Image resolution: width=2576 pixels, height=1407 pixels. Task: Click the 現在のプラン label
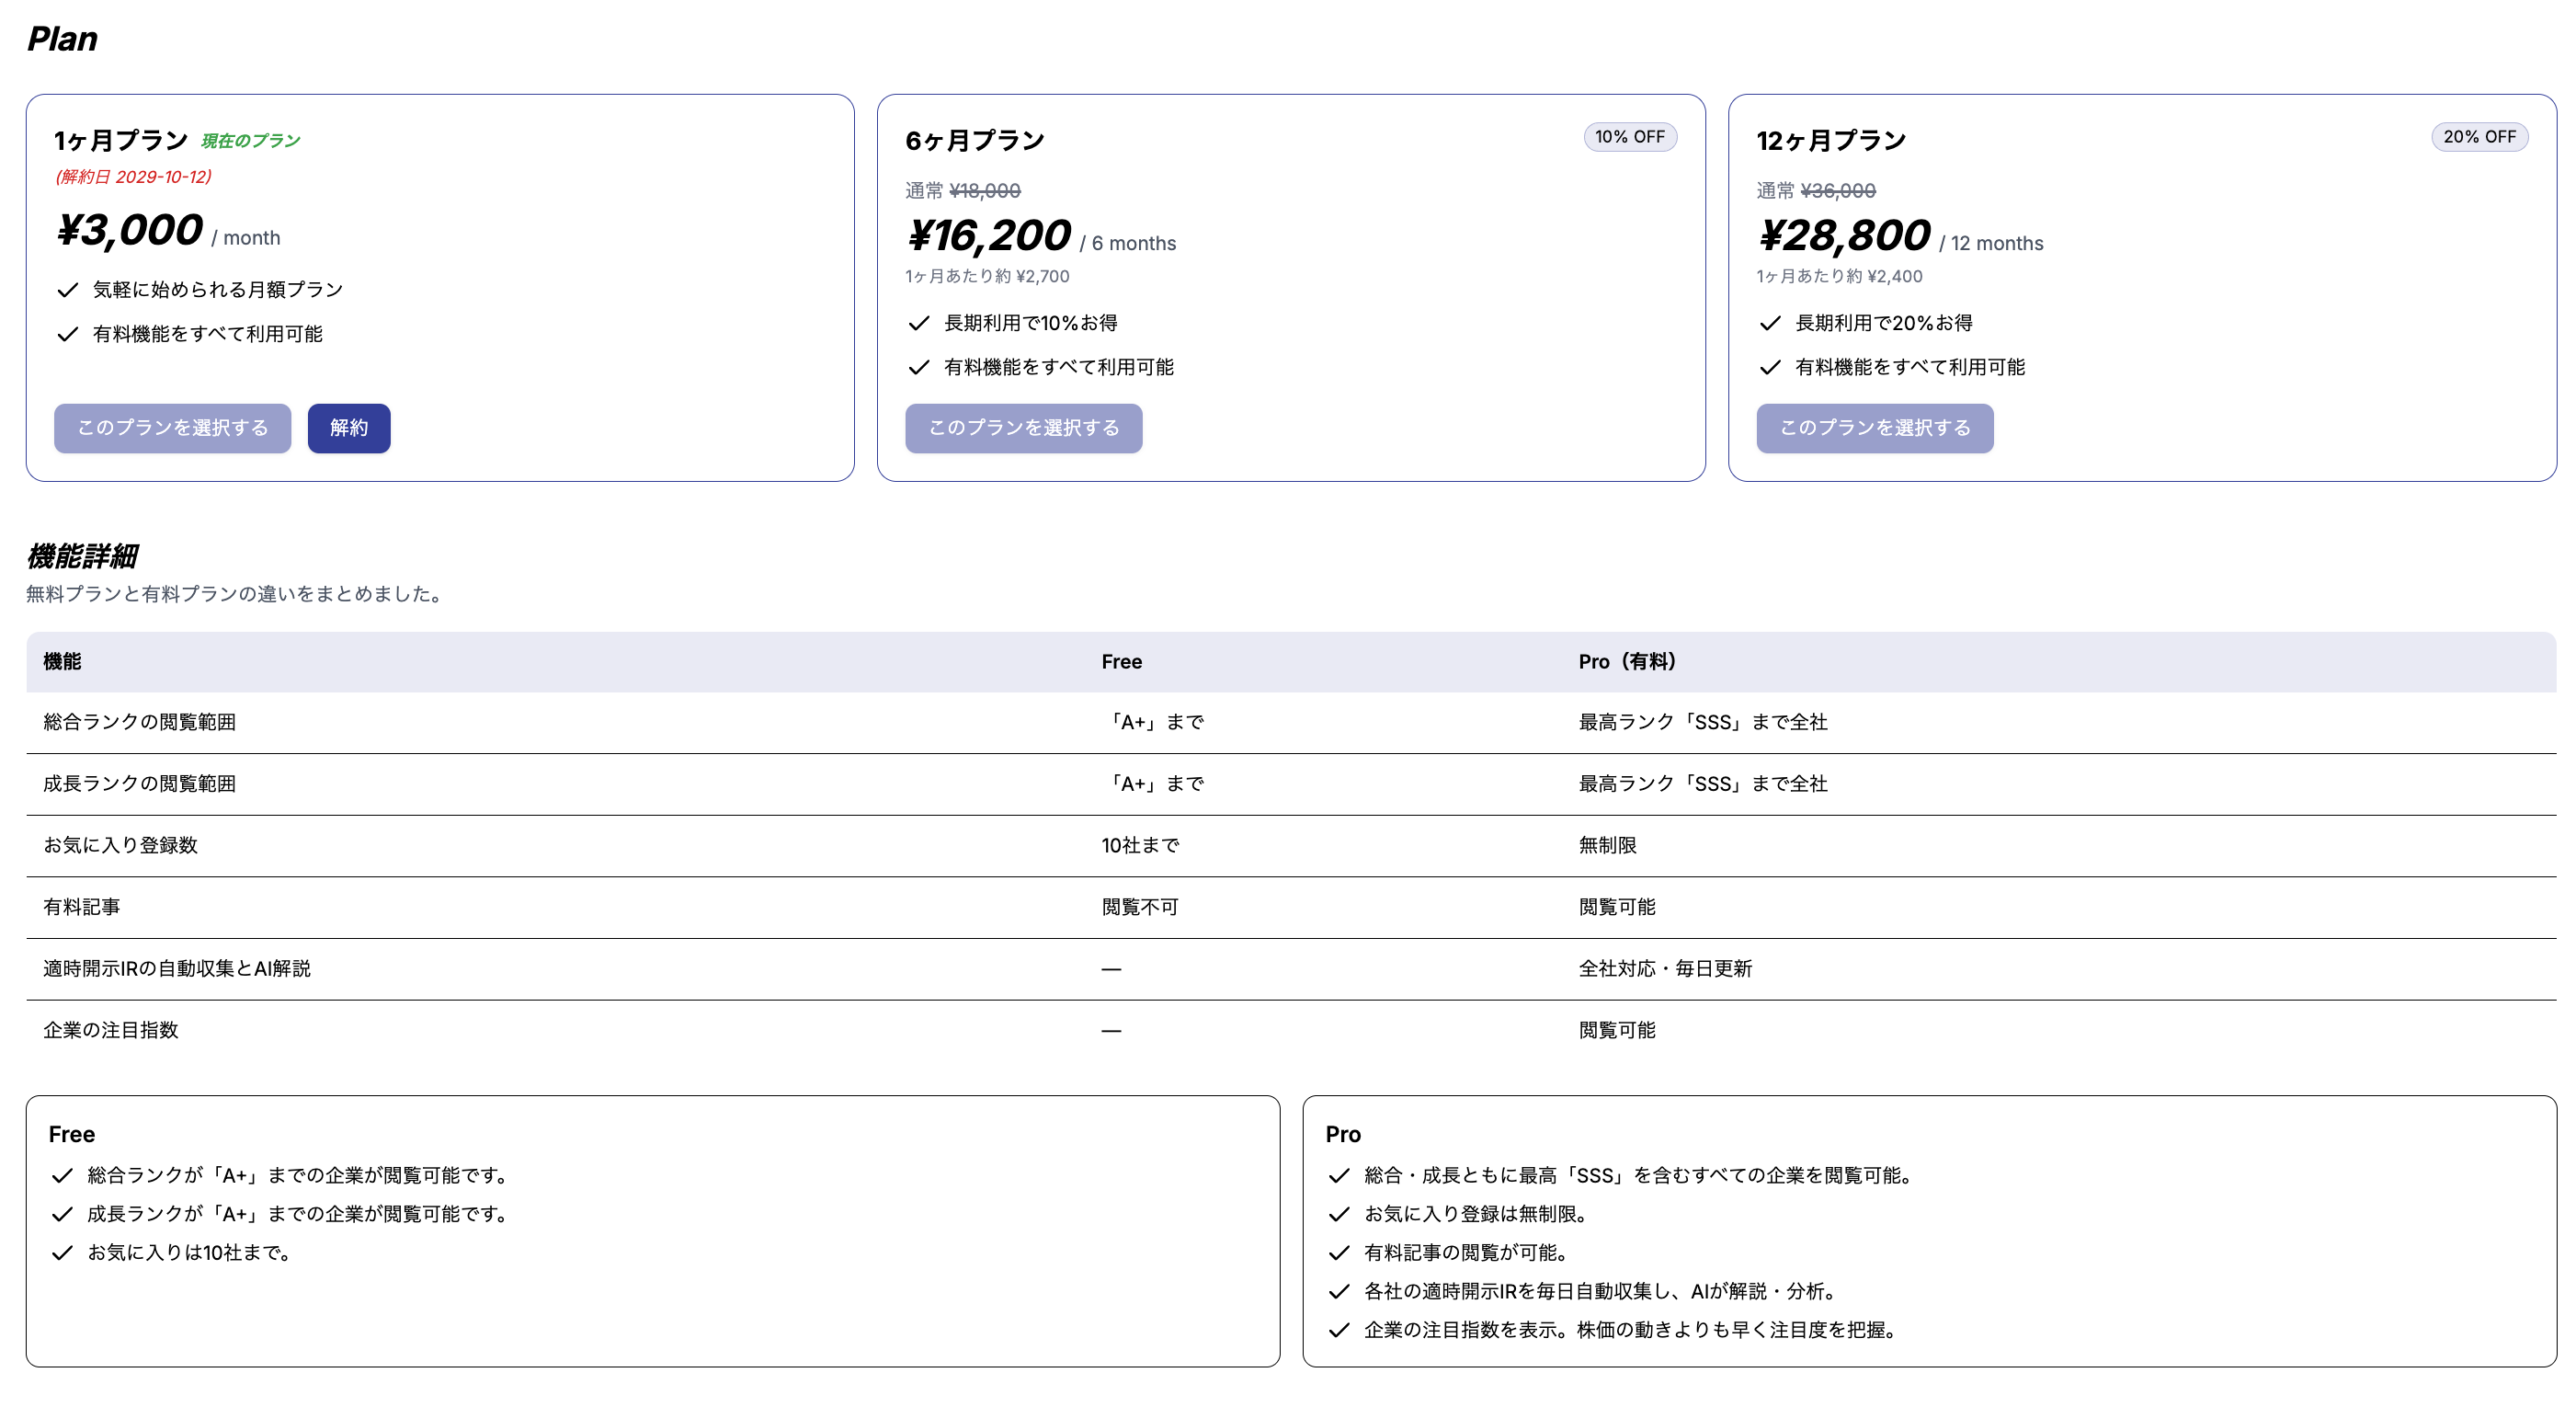[250, 141]
